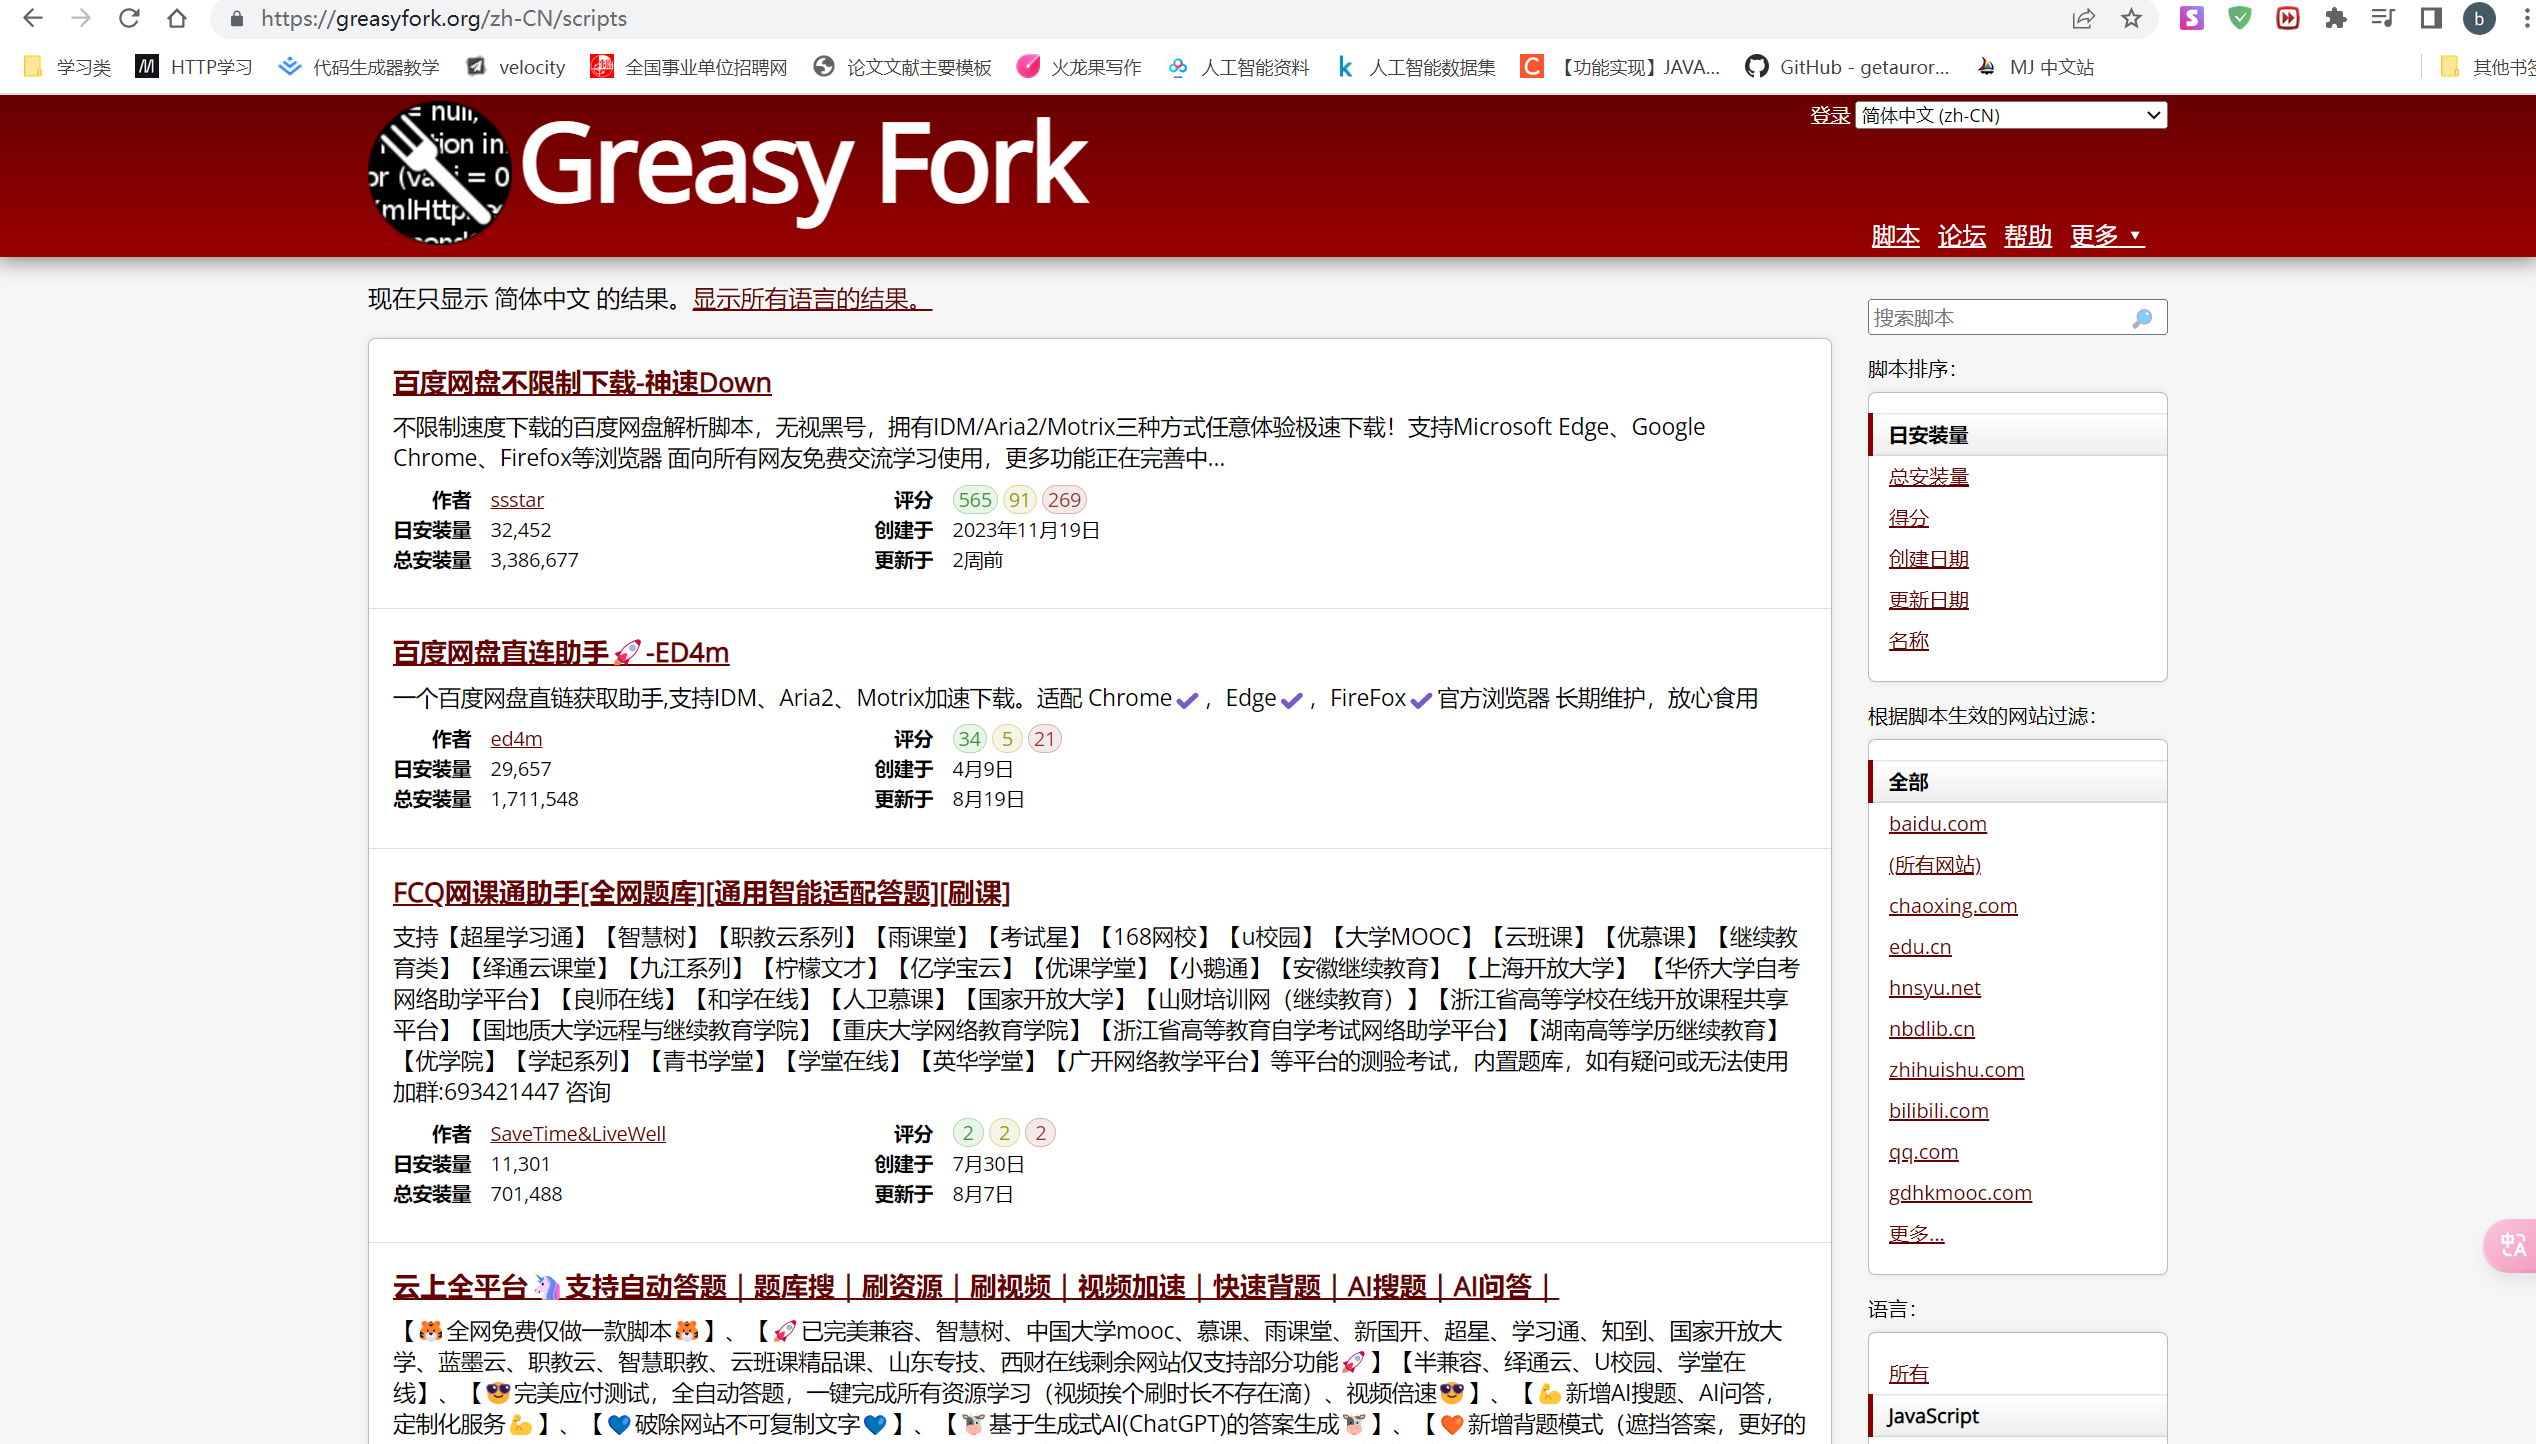Open the Extensions puzzle icon
Screen dimensions: 2536x1444
point(2335,18)
